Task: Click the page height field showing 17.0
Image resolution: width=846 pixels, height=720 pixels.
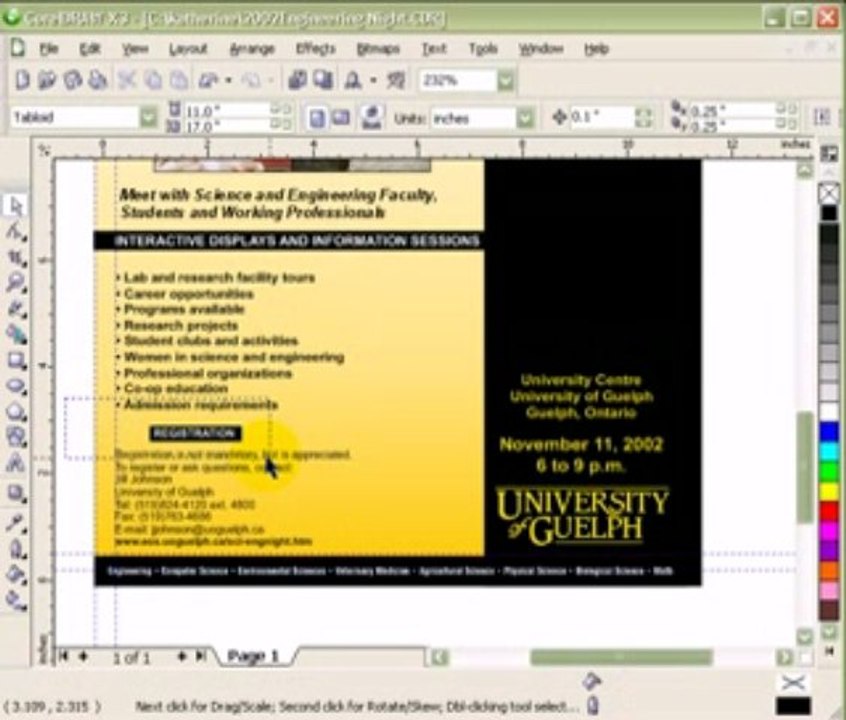Action: click(228, 126)
